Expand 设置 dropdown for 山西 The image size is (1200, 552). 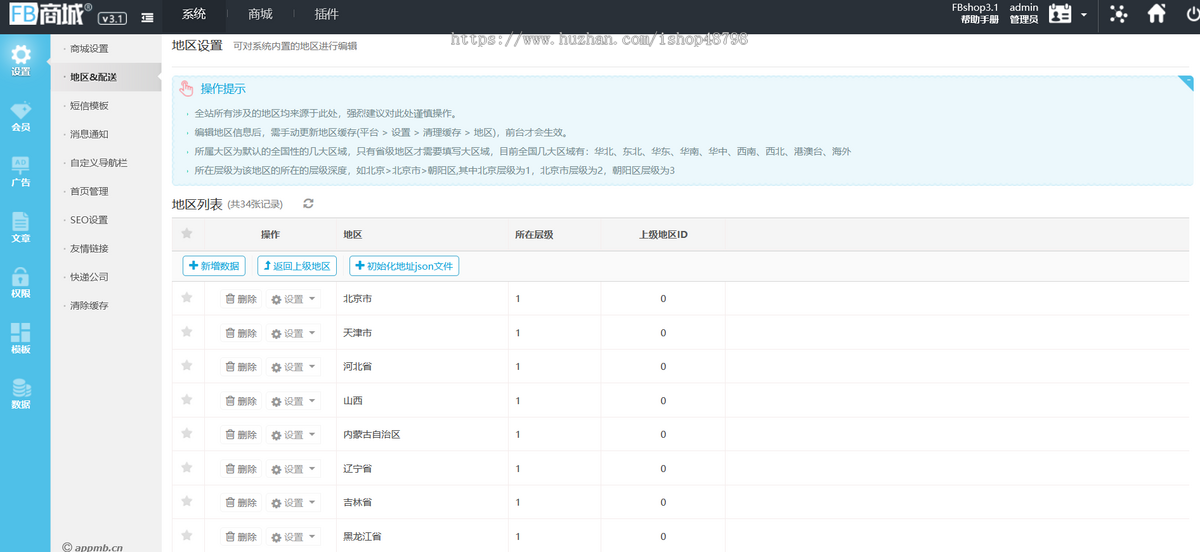coord(293,401)
